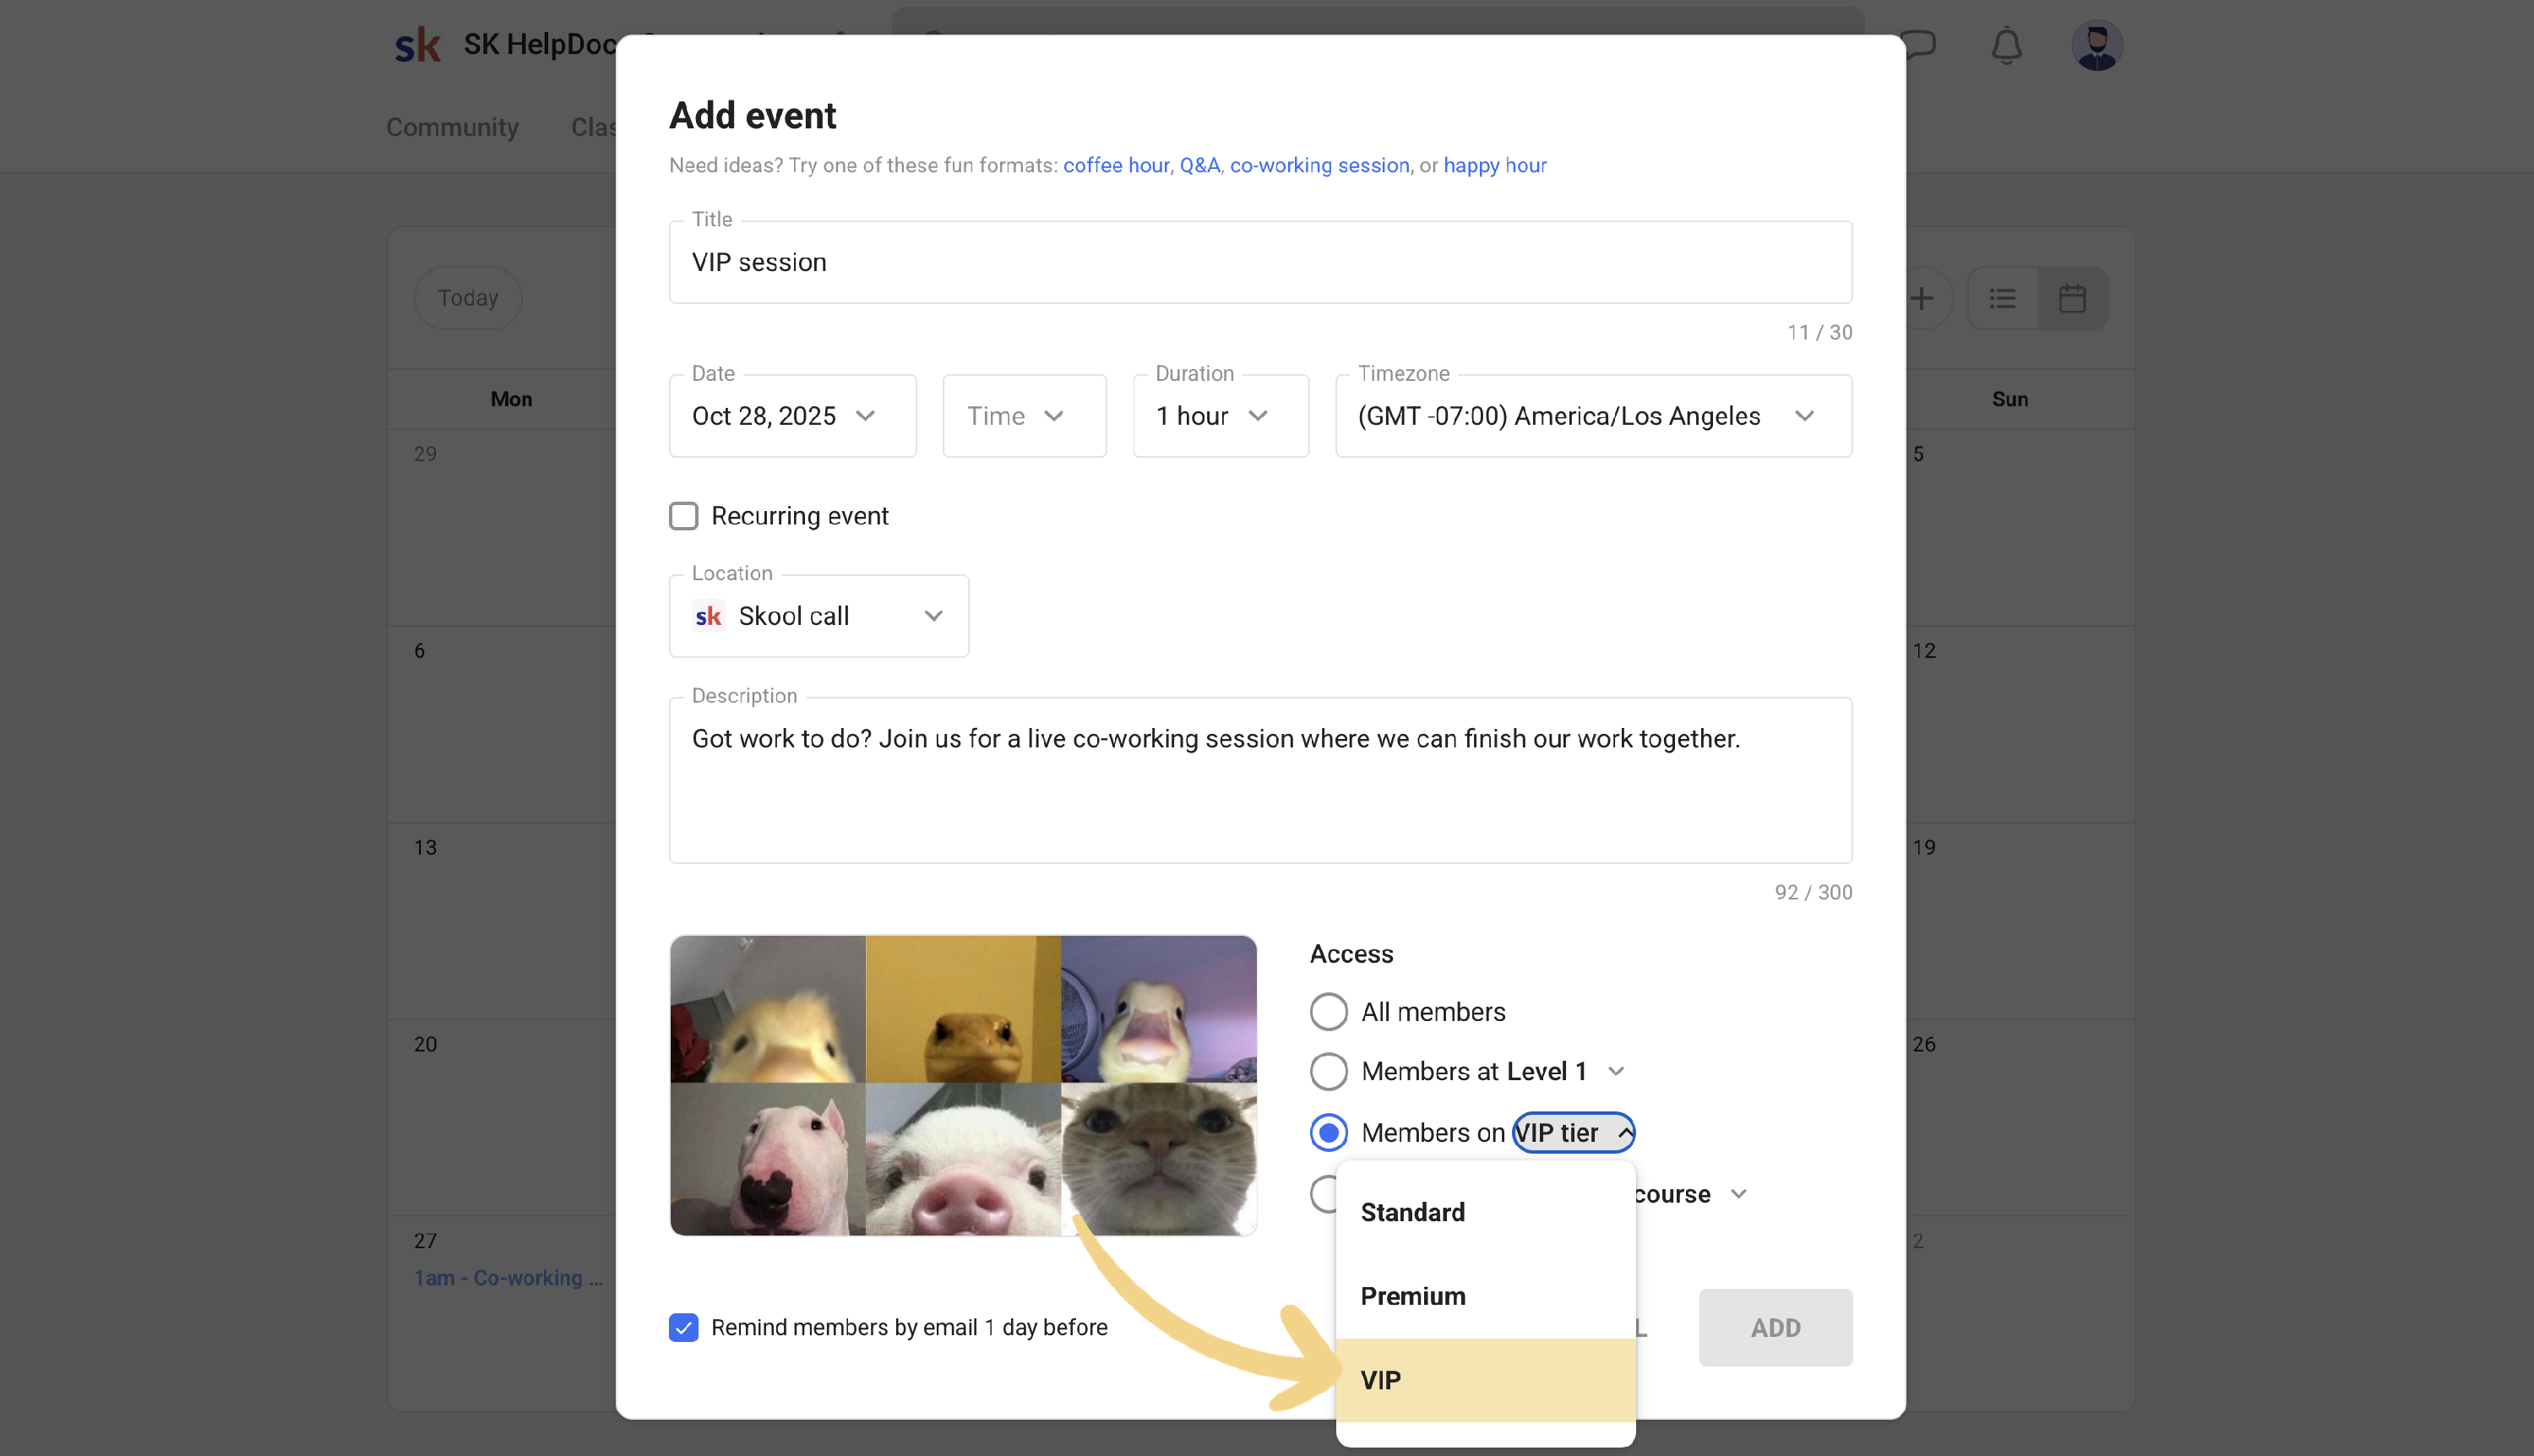Click the Title input field
Image resolution: width=2534 pixels, height=1456 pixels.
[x=1260, y=262]
